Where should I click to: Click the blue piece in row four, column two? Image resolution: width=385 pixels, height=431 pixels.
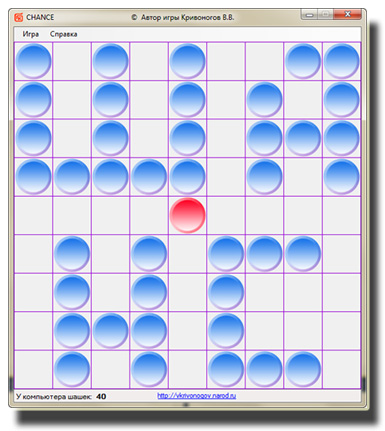click(72, 176)
